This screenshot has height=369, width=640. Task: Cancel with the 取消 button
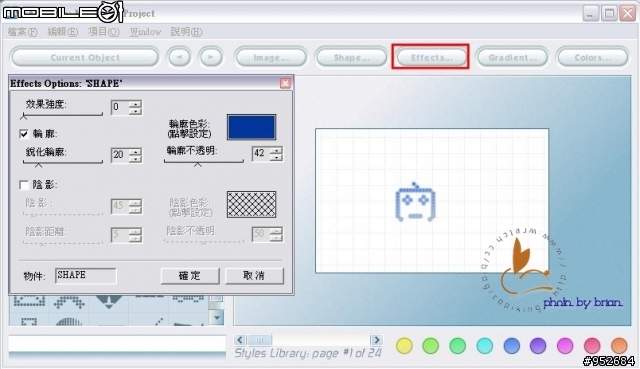[254, 276]
